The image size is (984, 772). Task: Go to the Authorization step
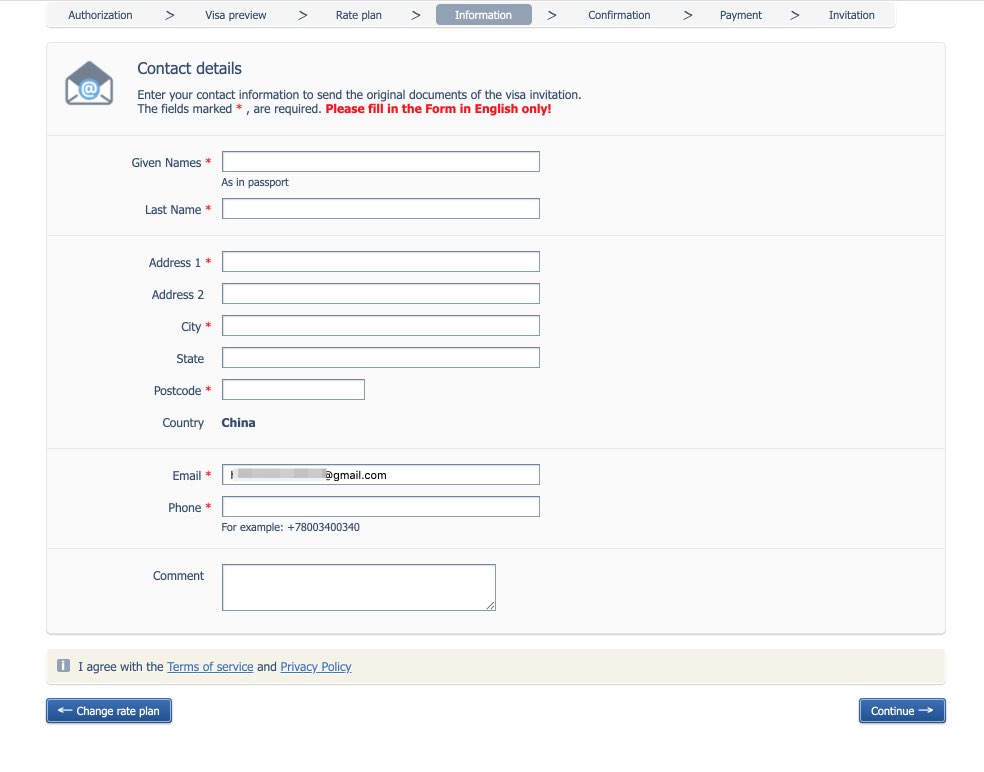pyautogui.click(x=100, y=15)
